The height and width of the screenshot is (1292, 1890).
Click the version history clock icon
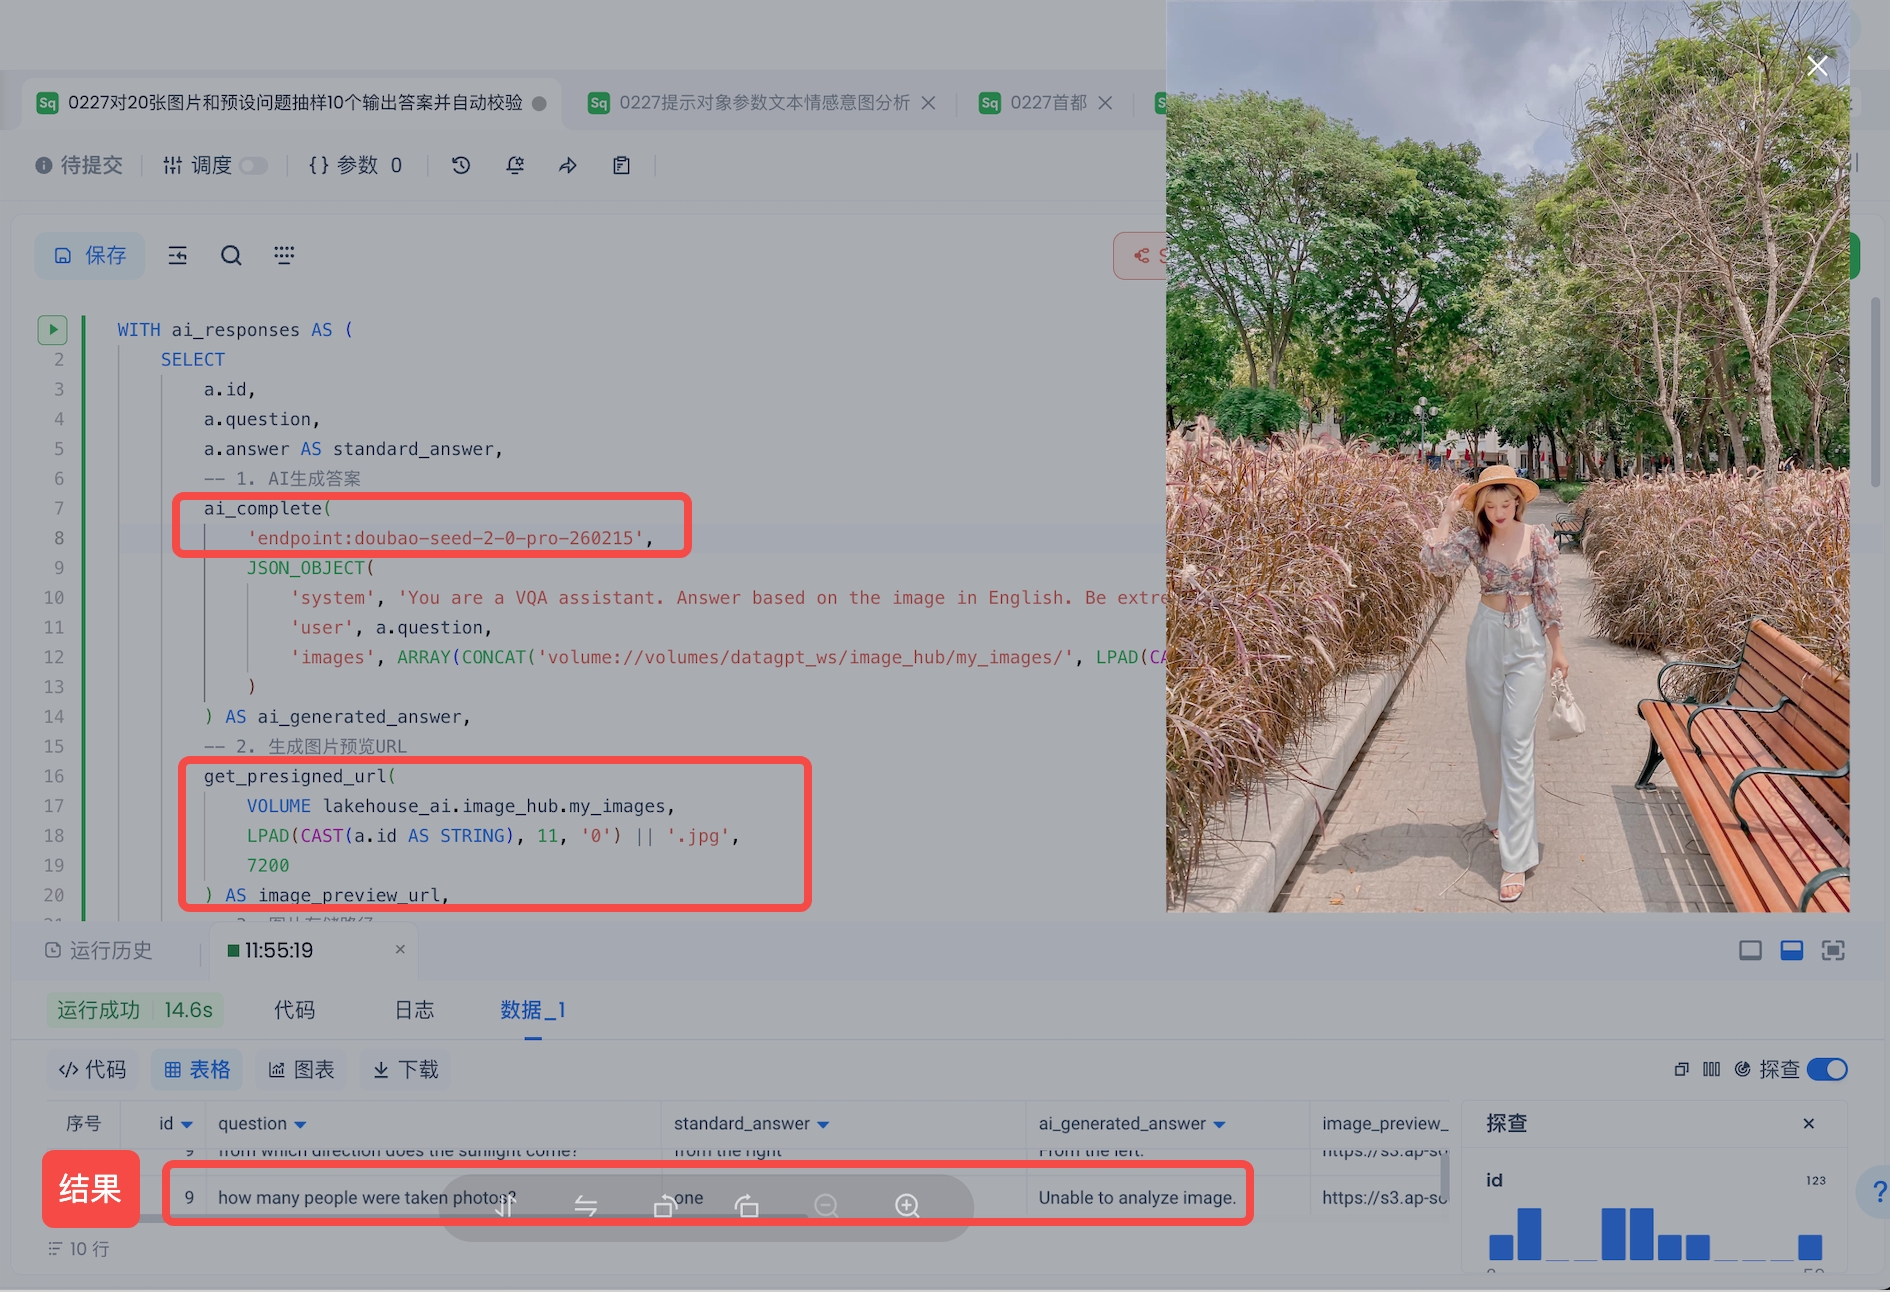(461, 165)
